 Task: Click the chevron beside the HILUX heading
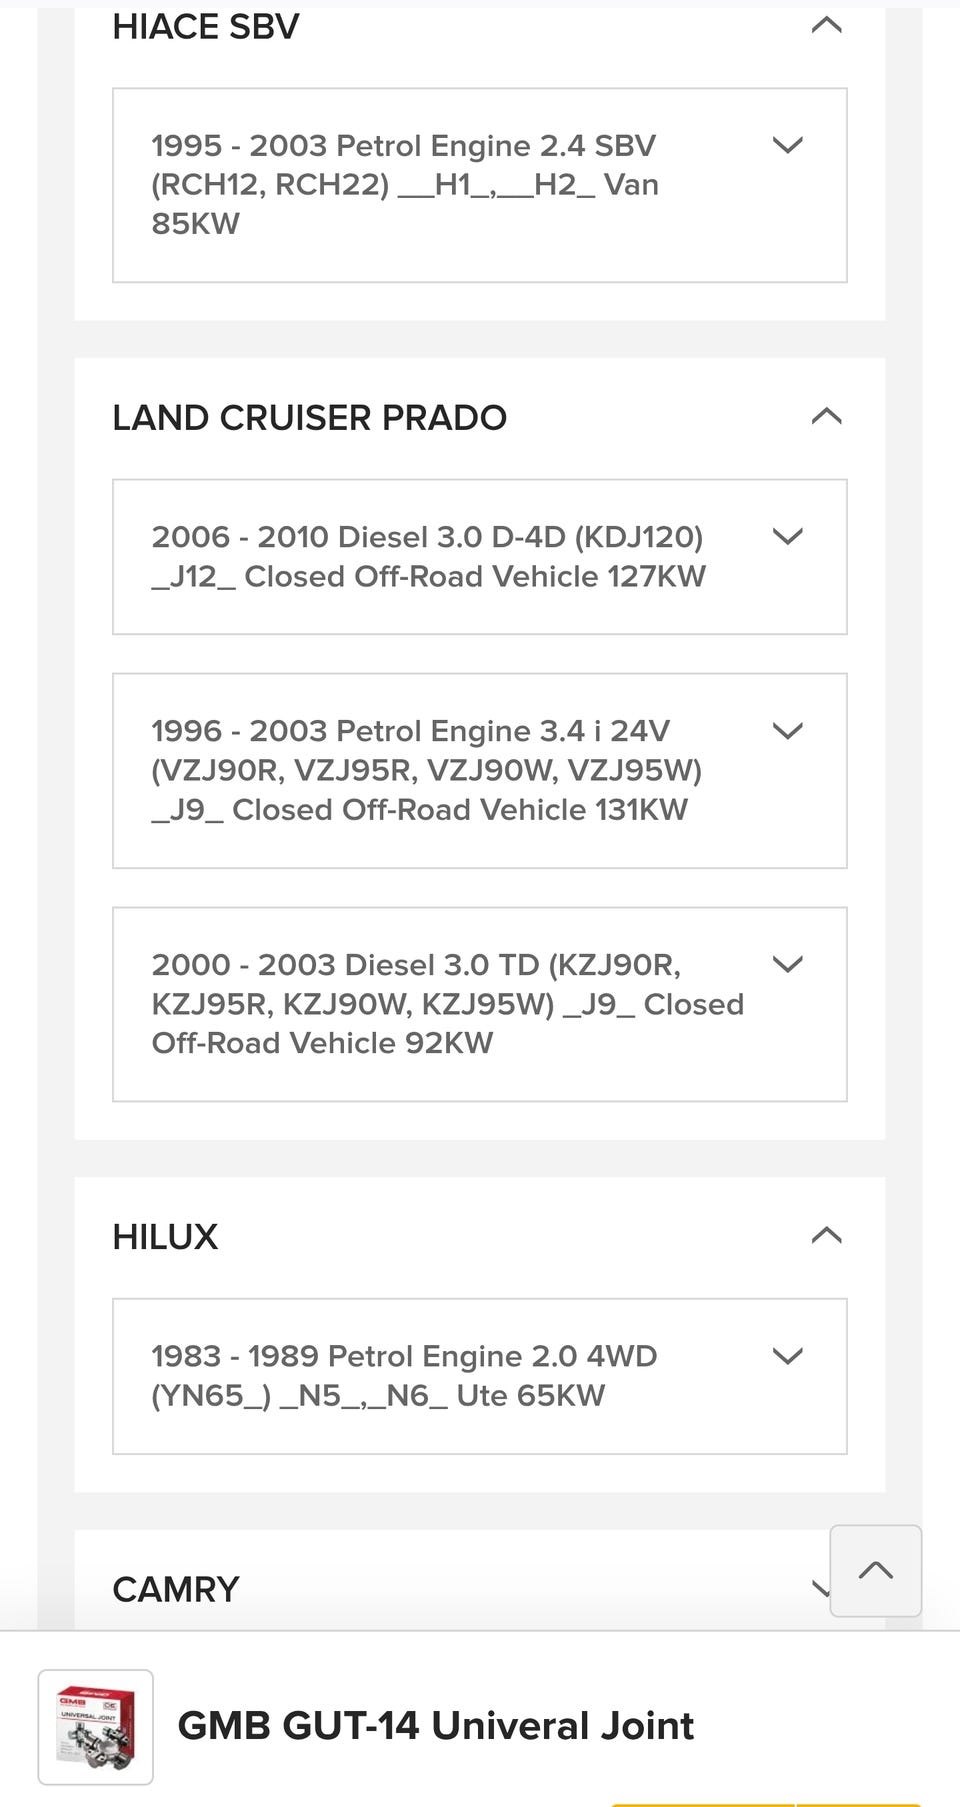click(x=826, y=1236)
